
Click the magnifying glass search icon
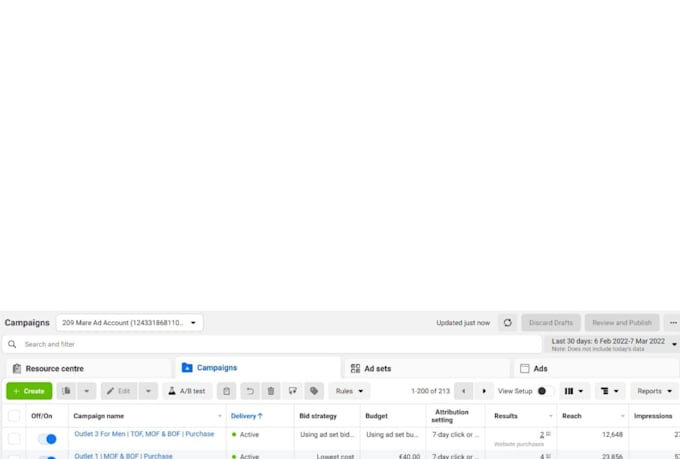click(x=12, y=344)
